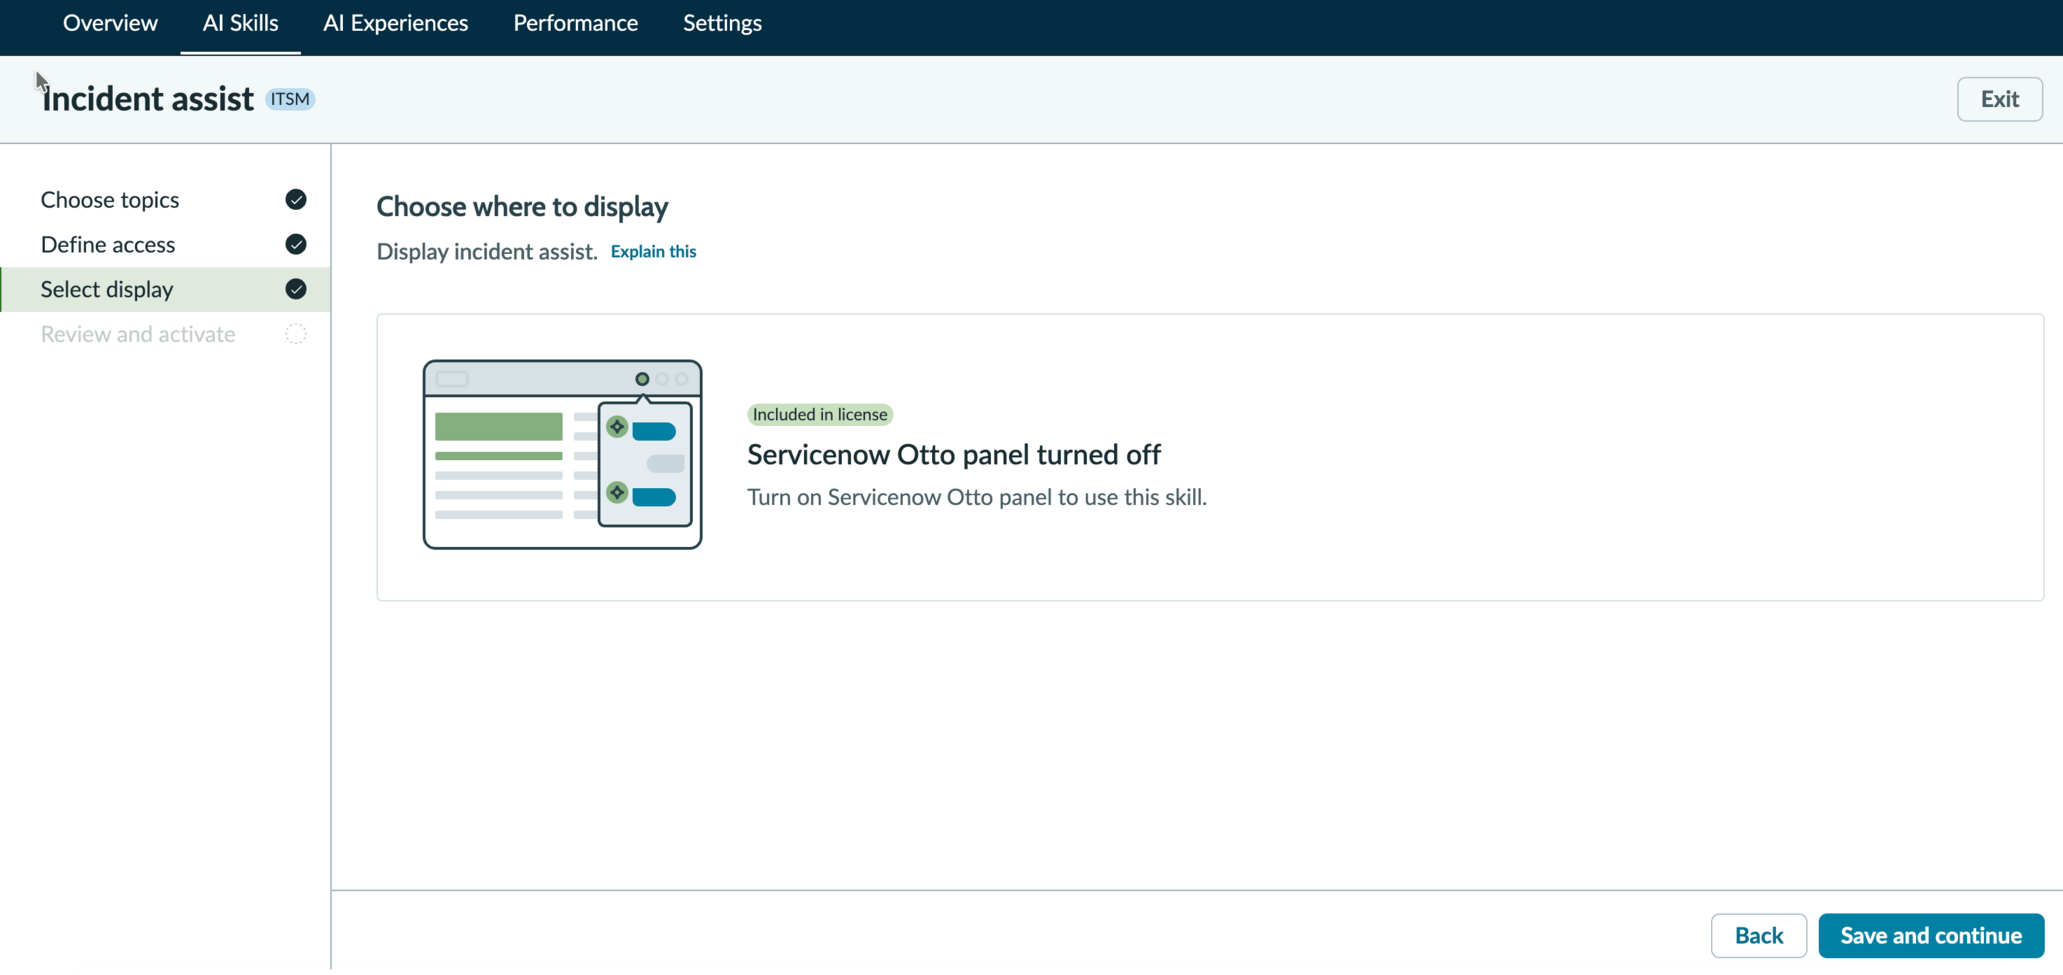
Task: Click the Review and activate pending circle icon
Action: [x=296, y=334]
